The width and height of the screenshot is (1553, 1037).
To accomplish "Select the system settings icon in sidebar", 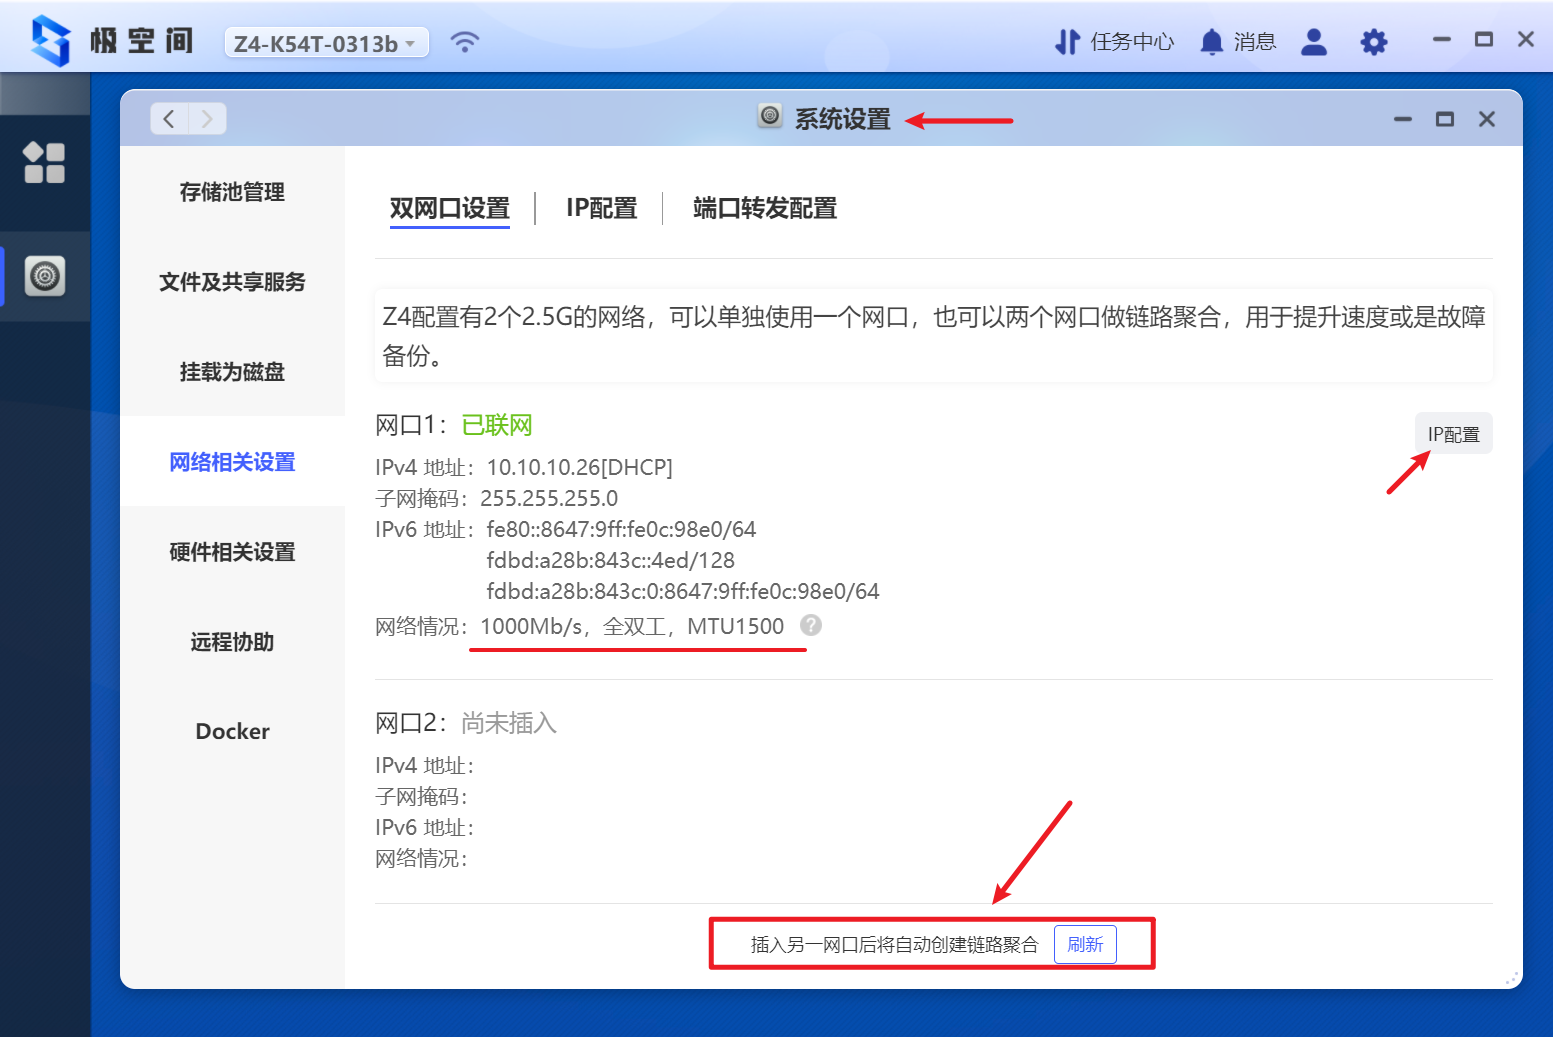I will click(x=44, y=277).
